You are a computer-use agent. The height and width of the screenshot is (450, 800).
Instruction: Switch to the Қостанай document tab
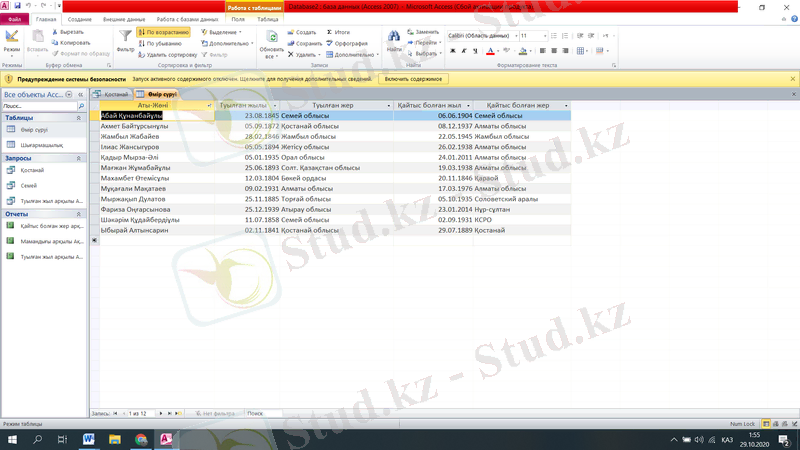(111, 94)
